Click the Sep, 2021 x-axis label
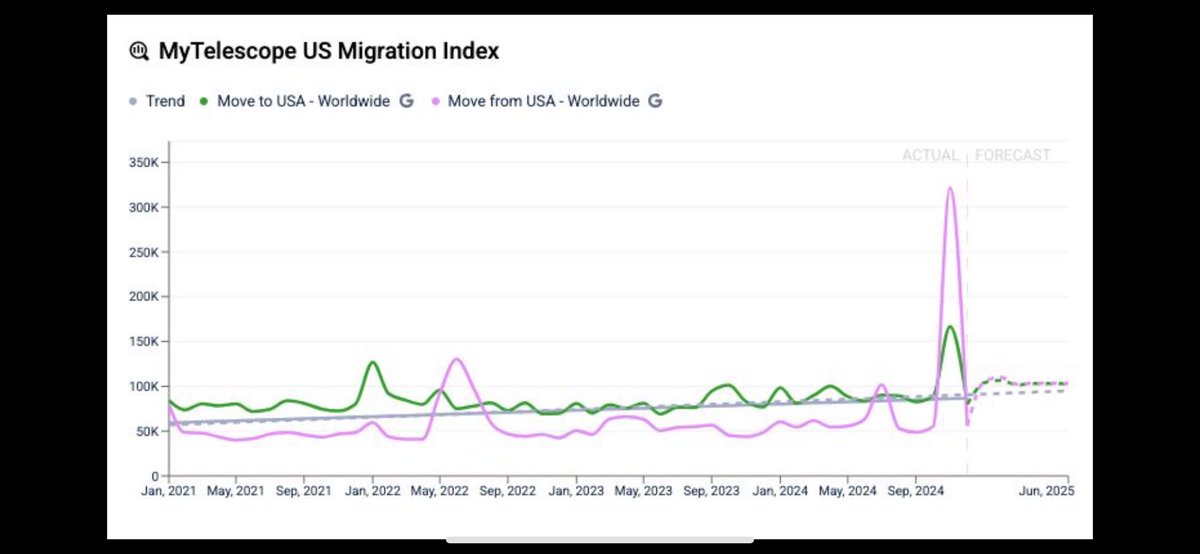This screenshot has height=554, width=1200. point(304,492)
